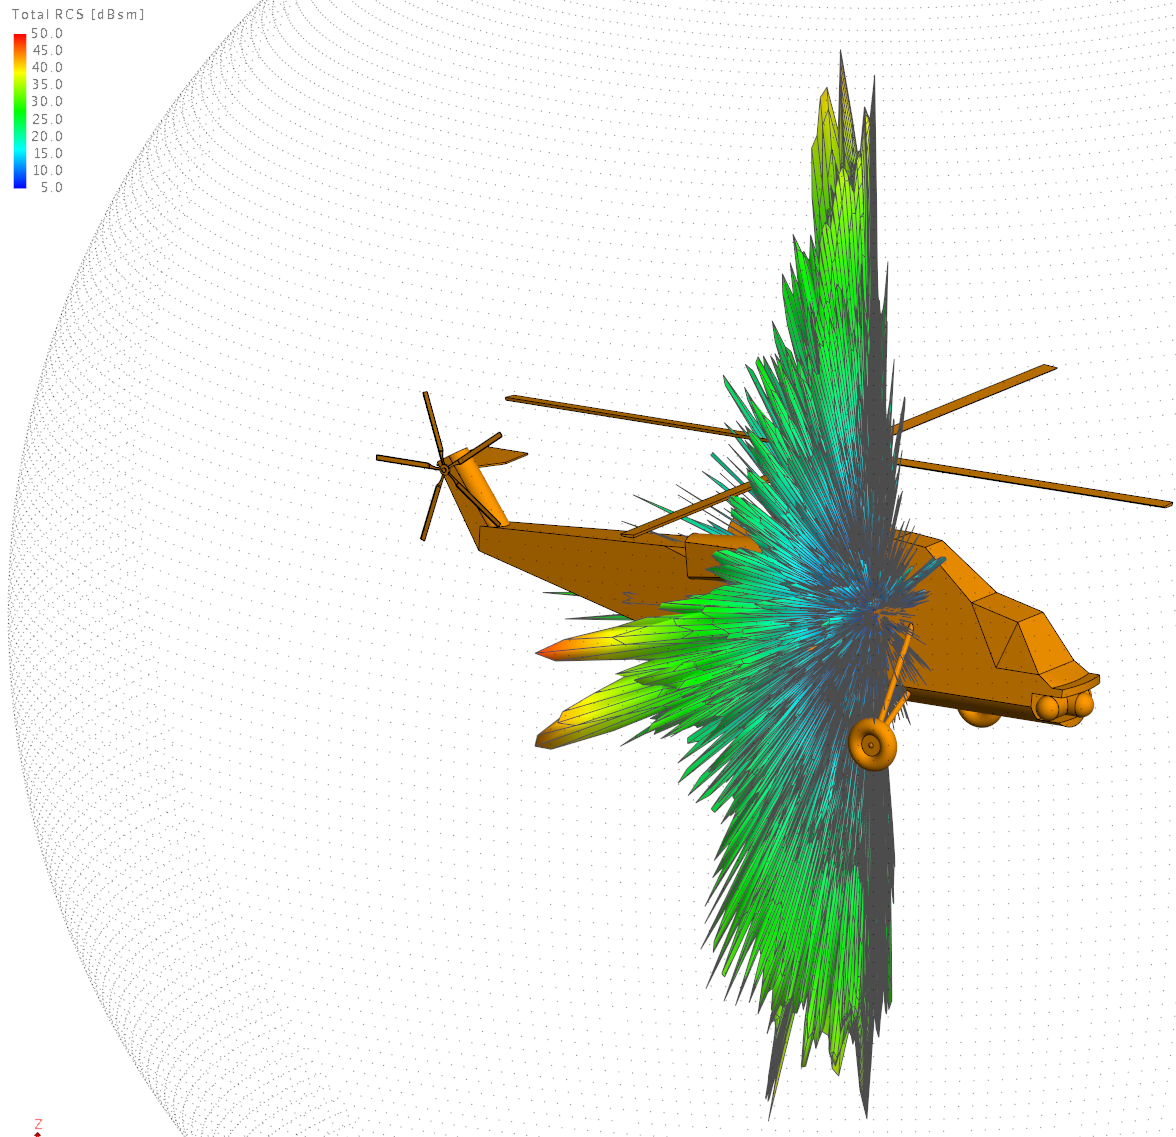Click the 'Total RCS [dBsm]' legend title
The image size is (1176, 1137).
pos(78,14)
